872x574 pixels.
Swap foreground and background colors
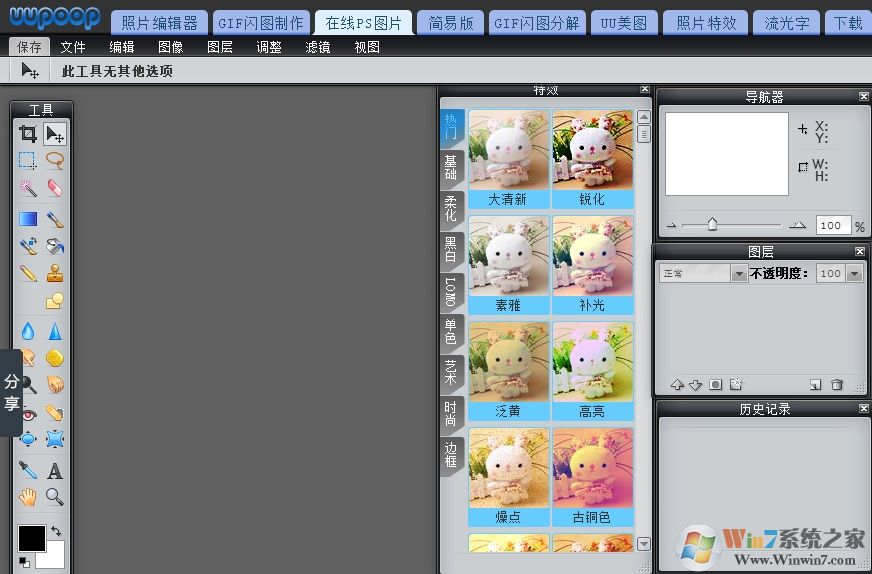(x=56, y=531)
